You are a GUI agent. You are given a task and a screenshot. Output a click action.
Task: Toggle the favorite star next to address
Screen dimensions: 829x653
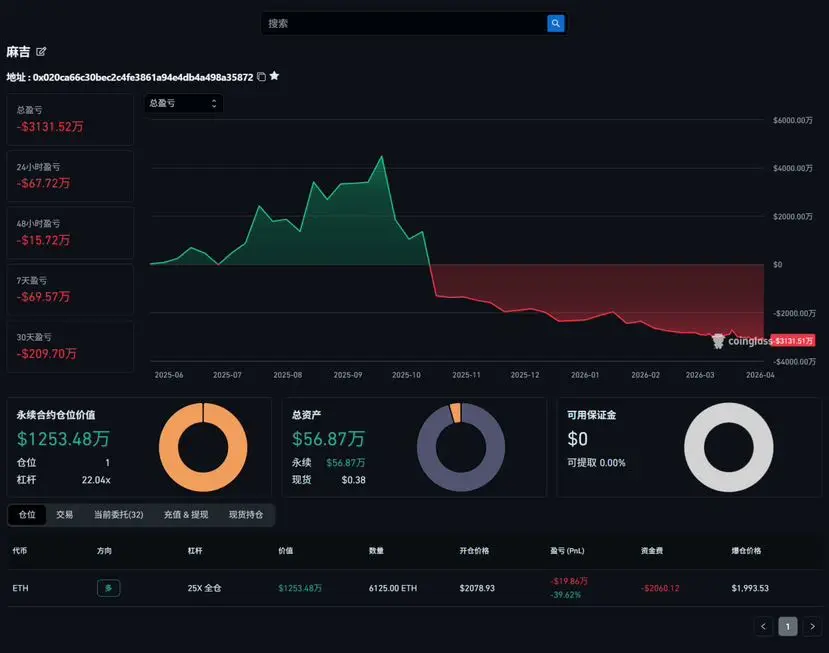click(x=274, y=76)
